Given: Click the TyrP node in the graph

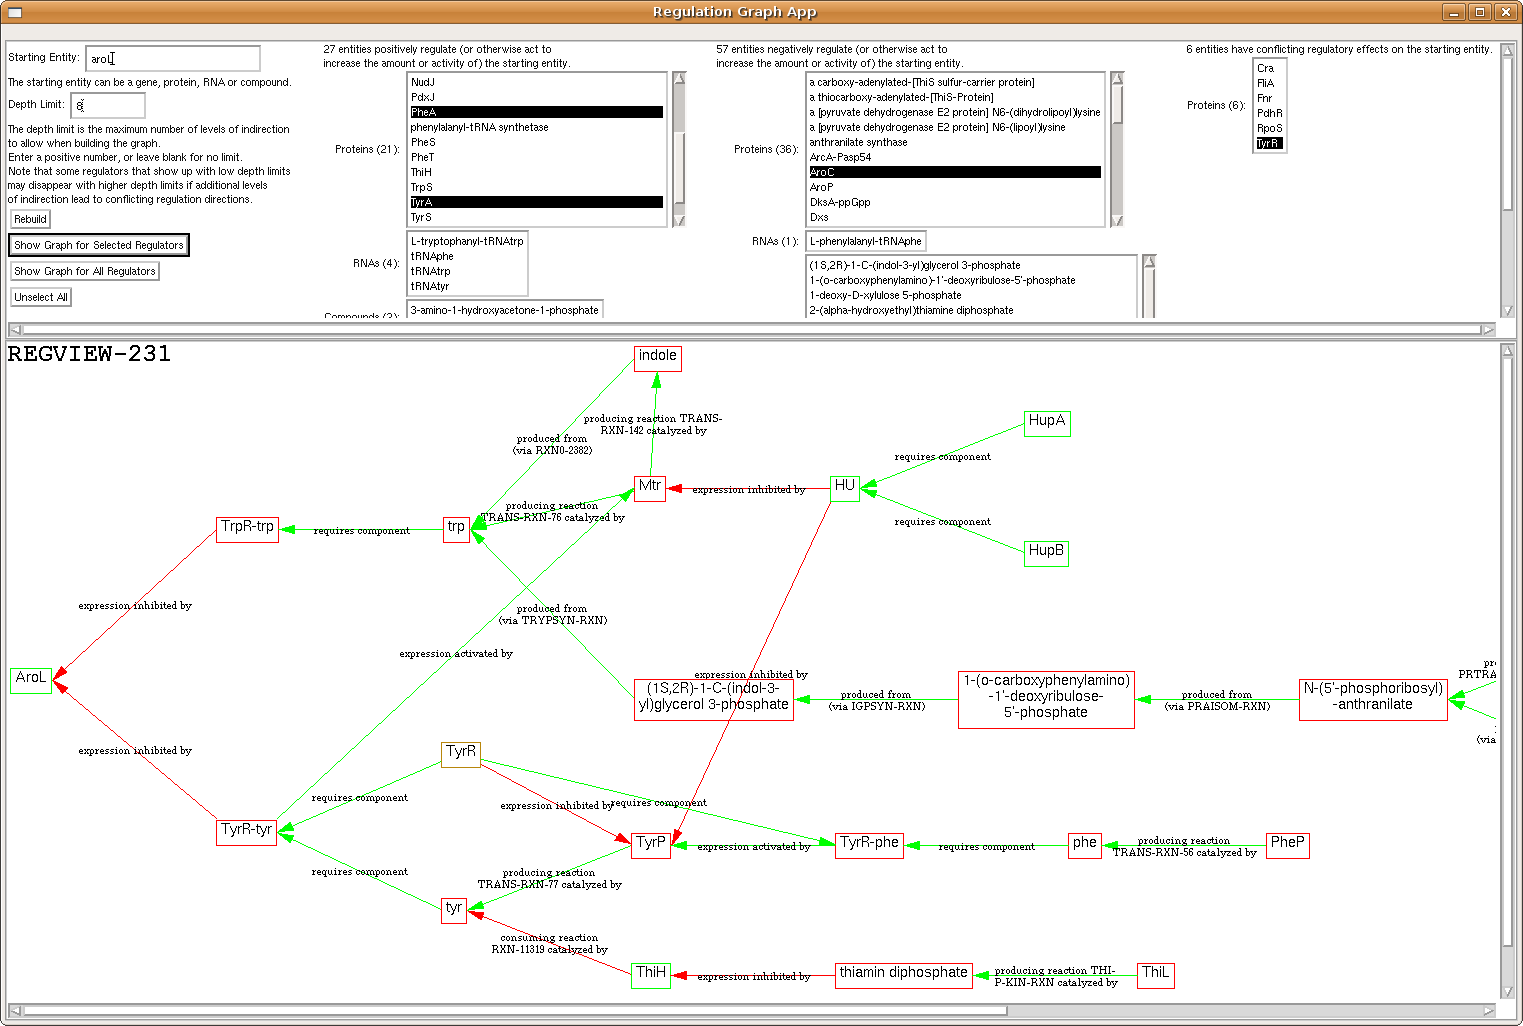Looking at the screenshot, I should (651, 845).
